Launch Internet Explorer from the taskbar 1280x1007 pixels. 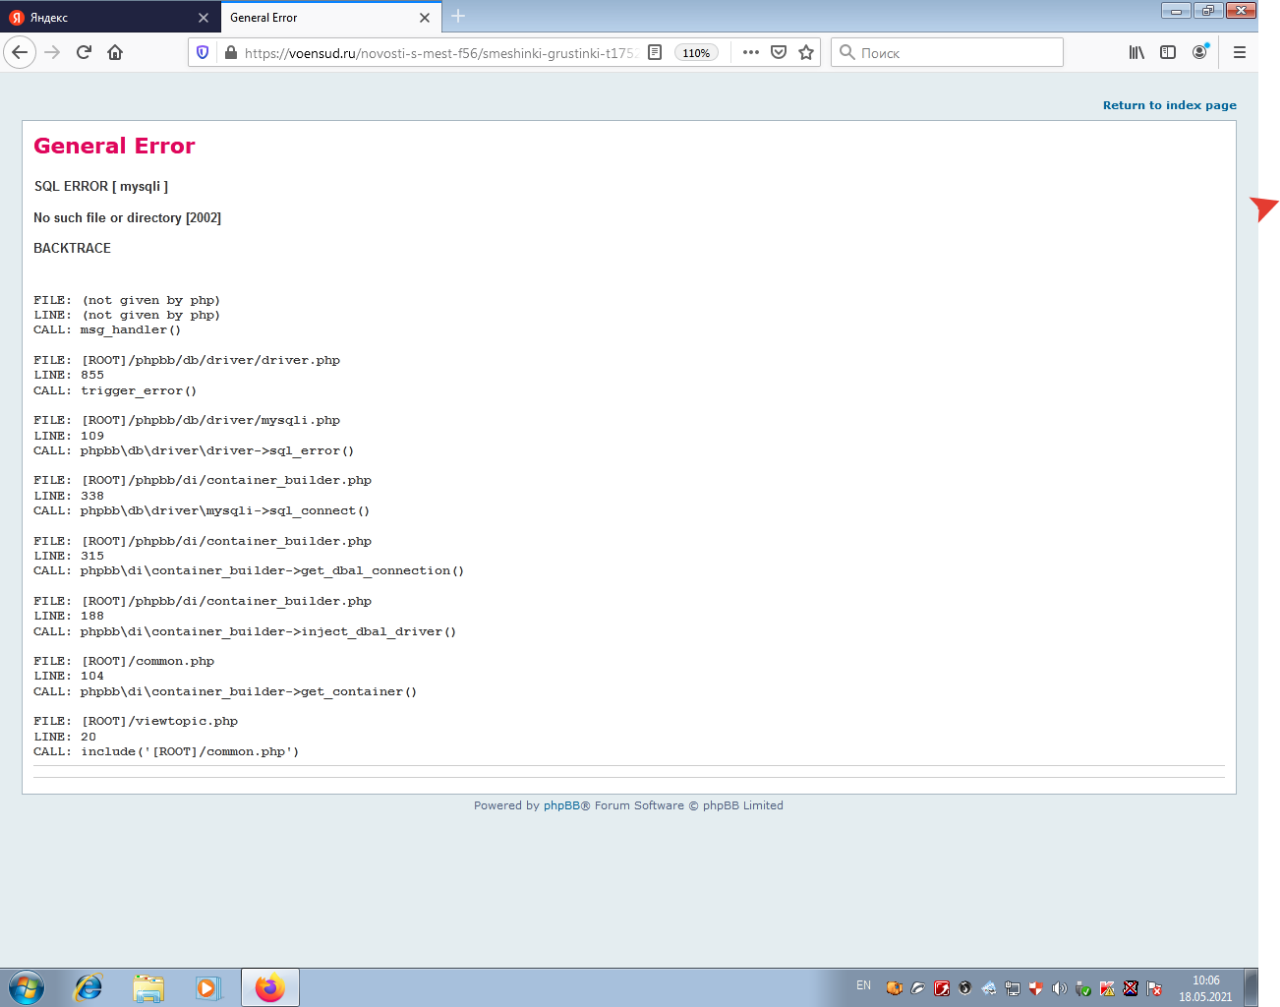coord(88,987)
